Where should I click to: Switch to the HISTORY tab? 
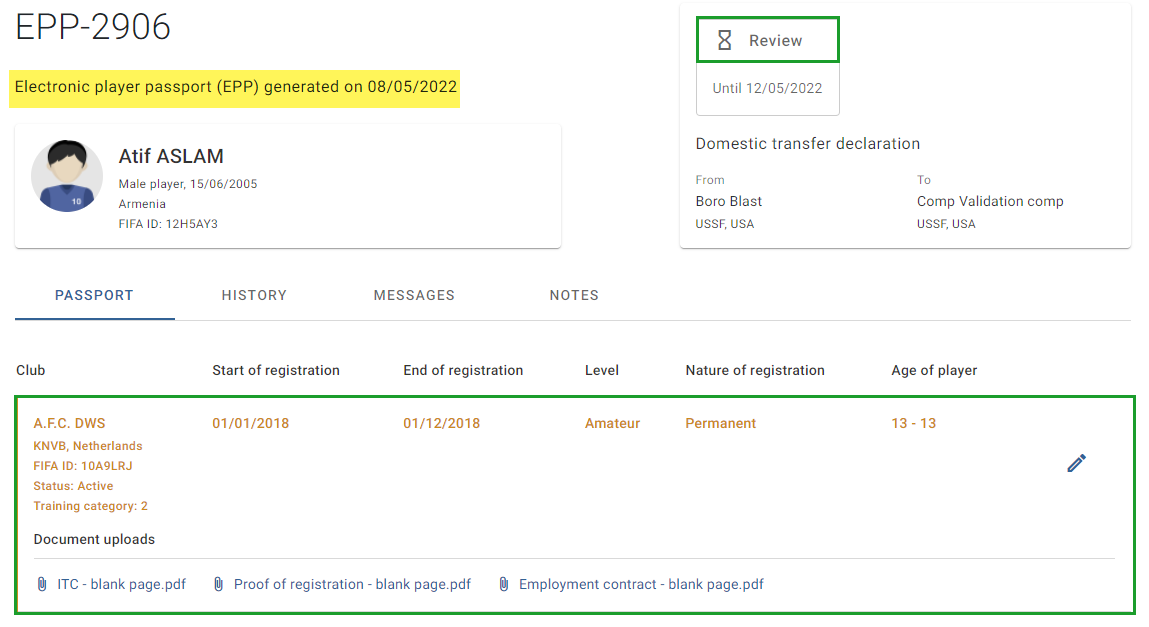point(254,295)
